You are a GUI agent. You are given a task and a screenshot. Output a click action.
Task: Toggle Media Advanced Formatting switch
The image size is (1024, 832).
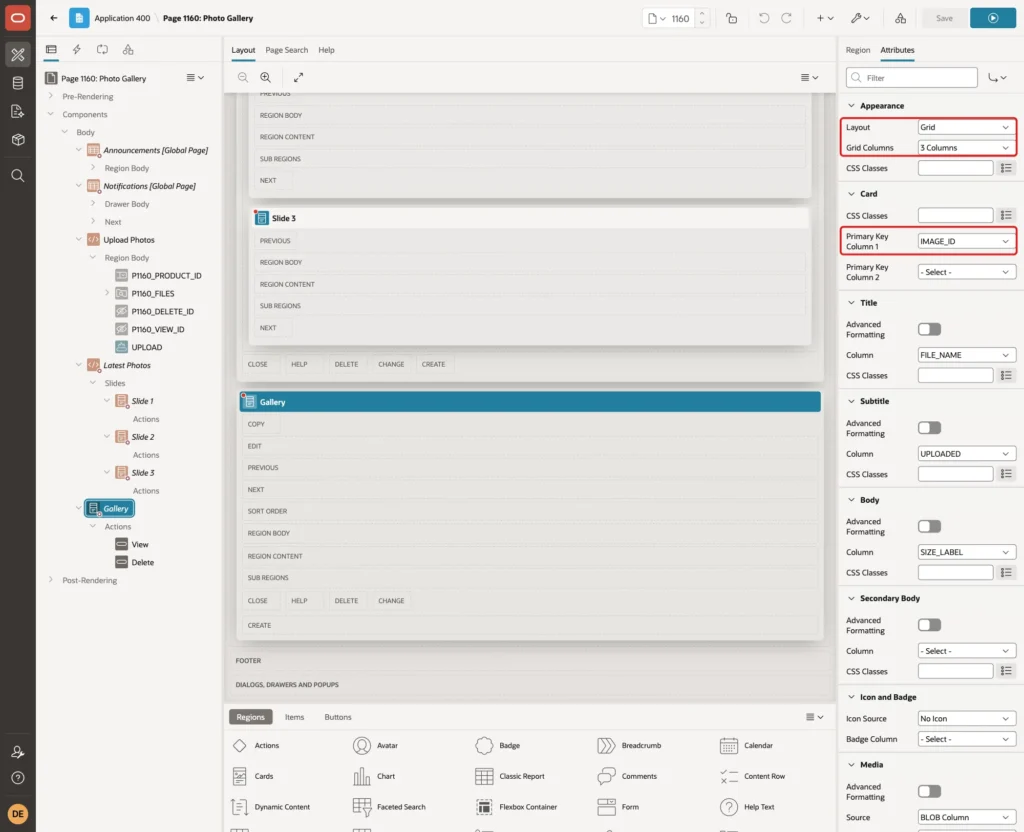pos(929,792)
